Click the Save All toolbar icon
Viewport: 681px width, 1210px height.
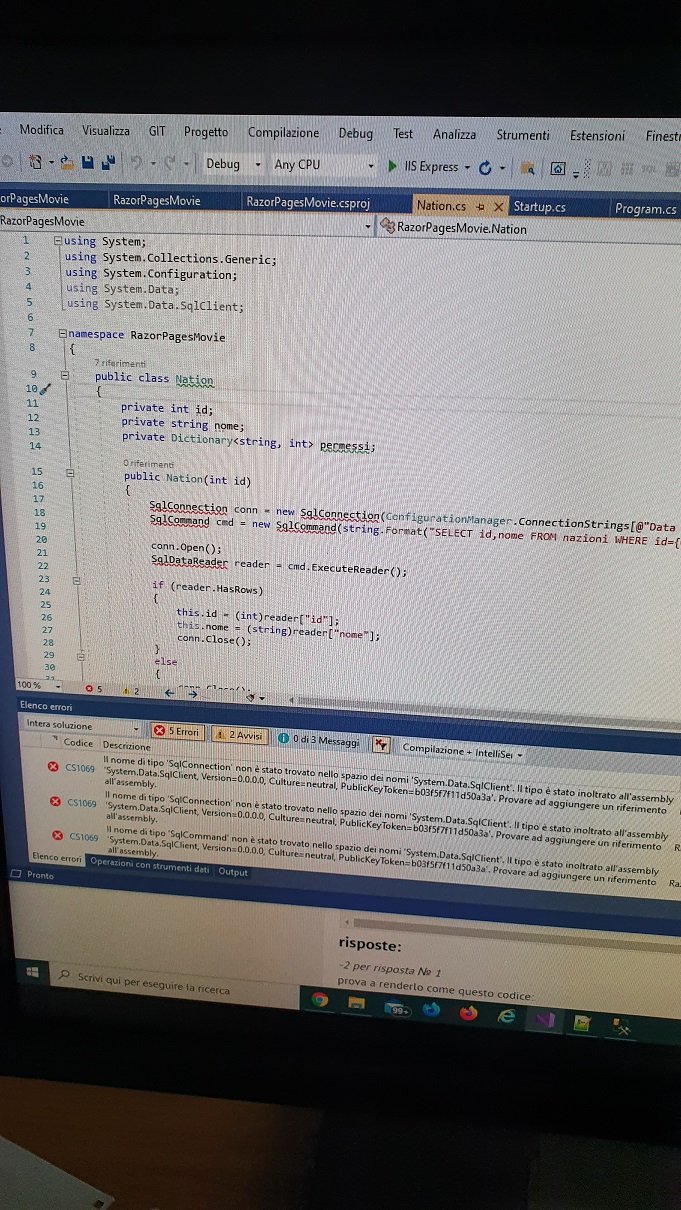pyautogui.click(x=108, y=162)
